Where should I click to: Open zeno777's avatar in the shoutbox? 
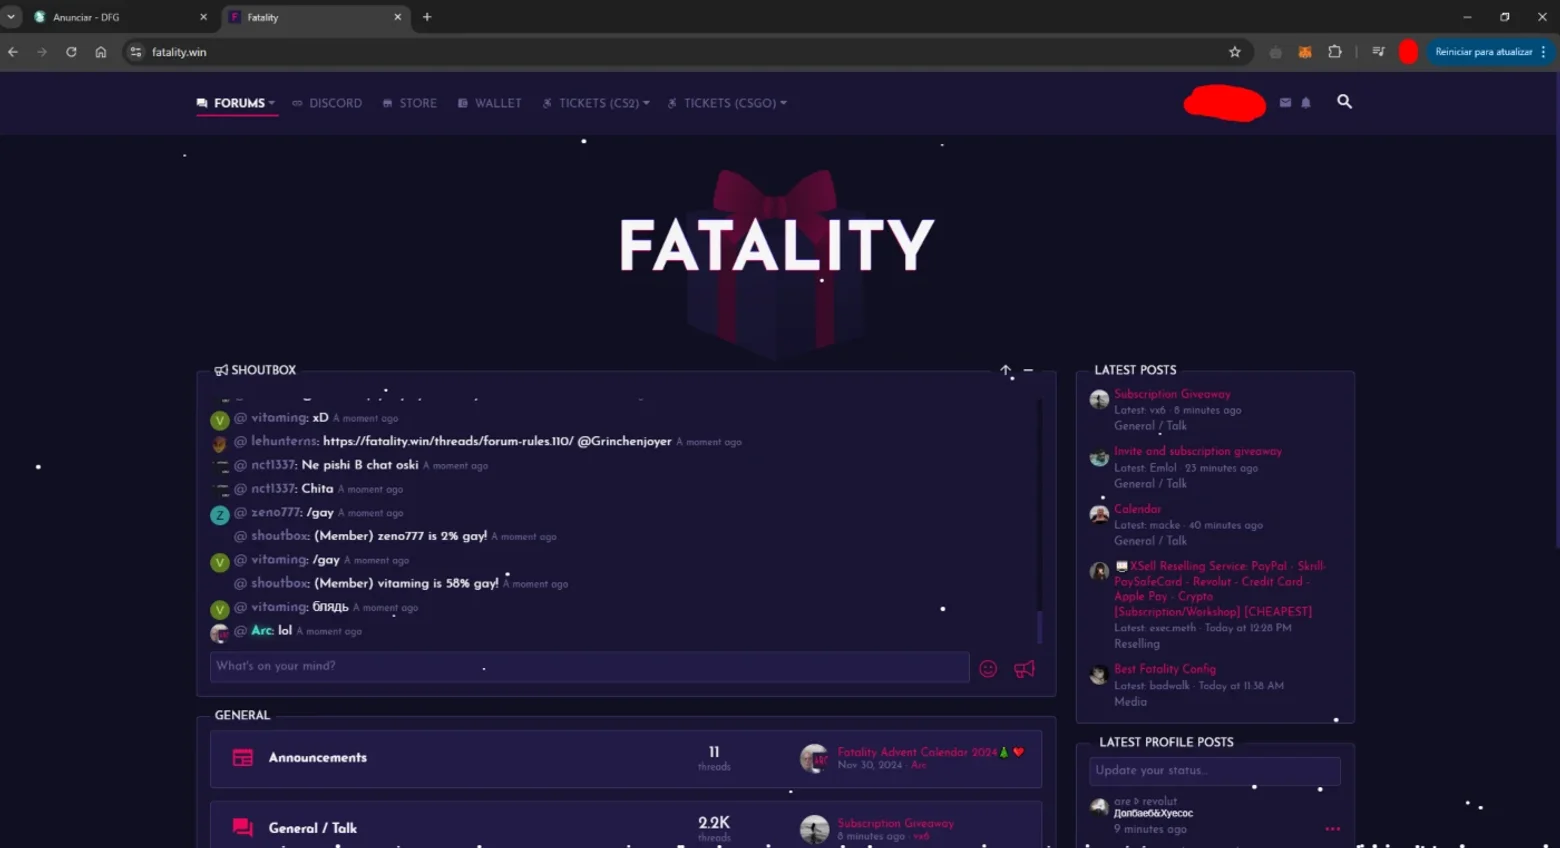[x=220, y=515]
